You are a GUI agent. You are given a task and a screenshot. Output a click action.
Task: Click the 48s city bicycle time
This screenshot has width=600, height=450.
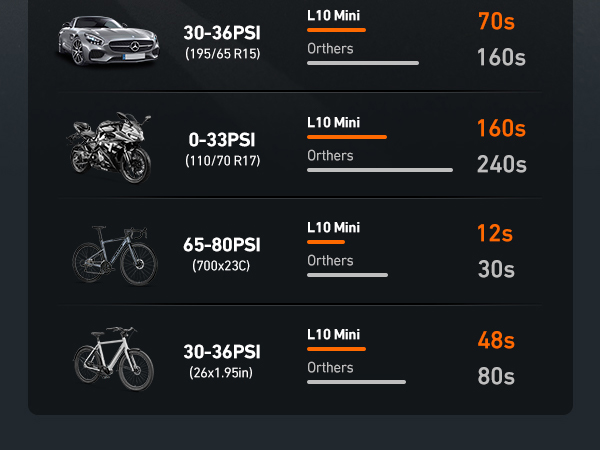(x=496, y=341)
